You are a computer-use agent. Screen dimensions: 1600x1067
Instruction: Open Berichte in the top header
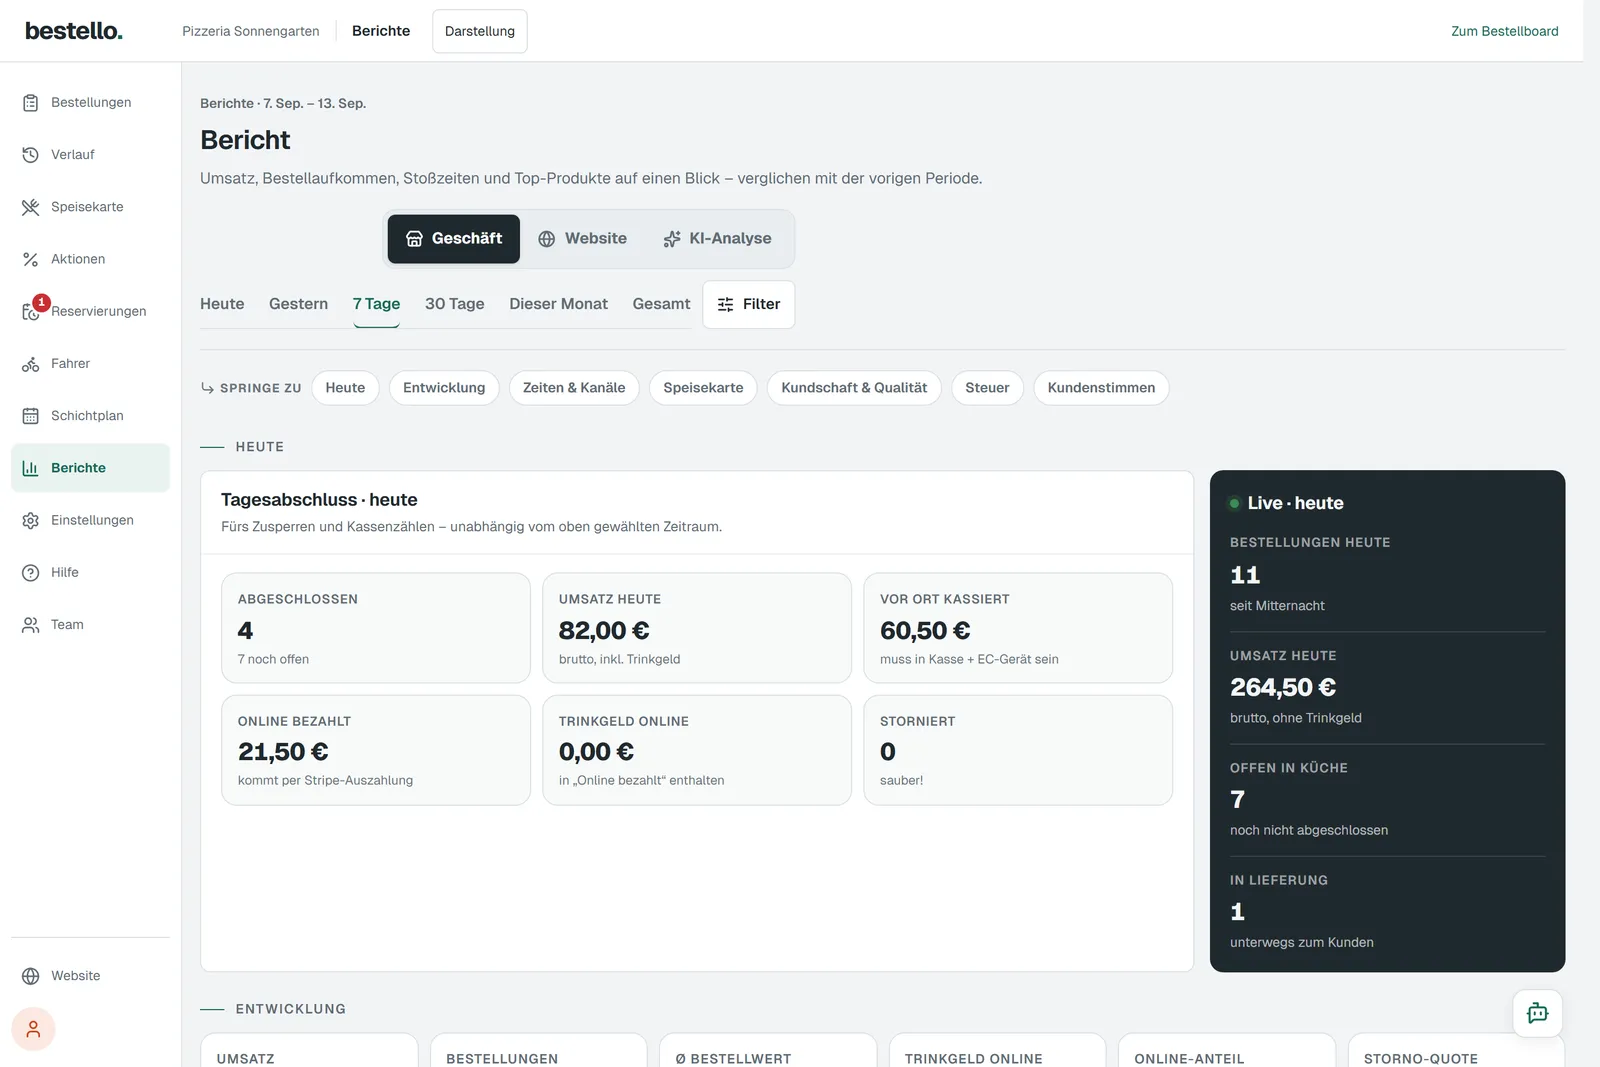381,31
